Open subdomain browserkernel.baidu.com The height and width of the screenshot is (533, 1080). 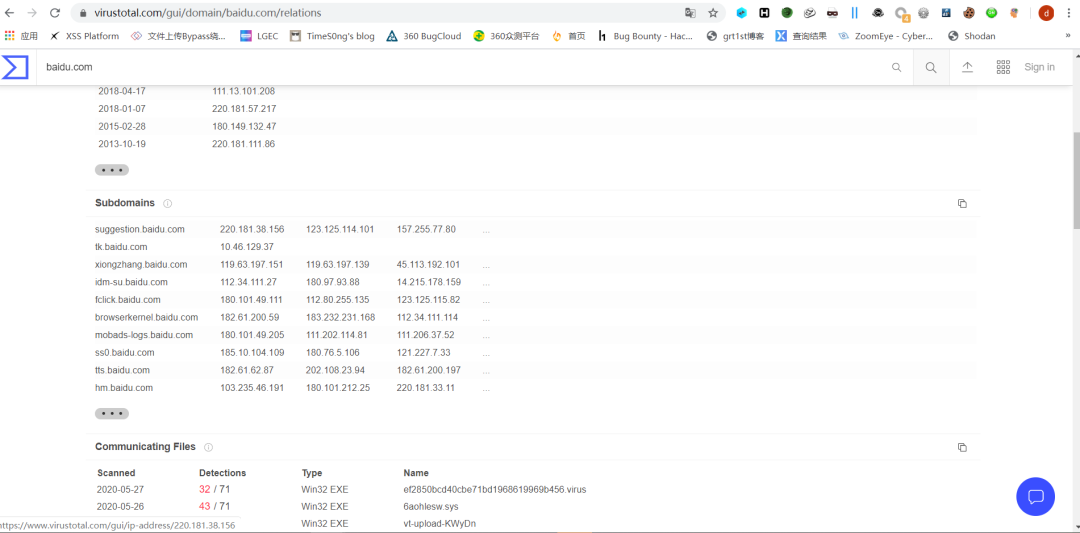(147, 317)
